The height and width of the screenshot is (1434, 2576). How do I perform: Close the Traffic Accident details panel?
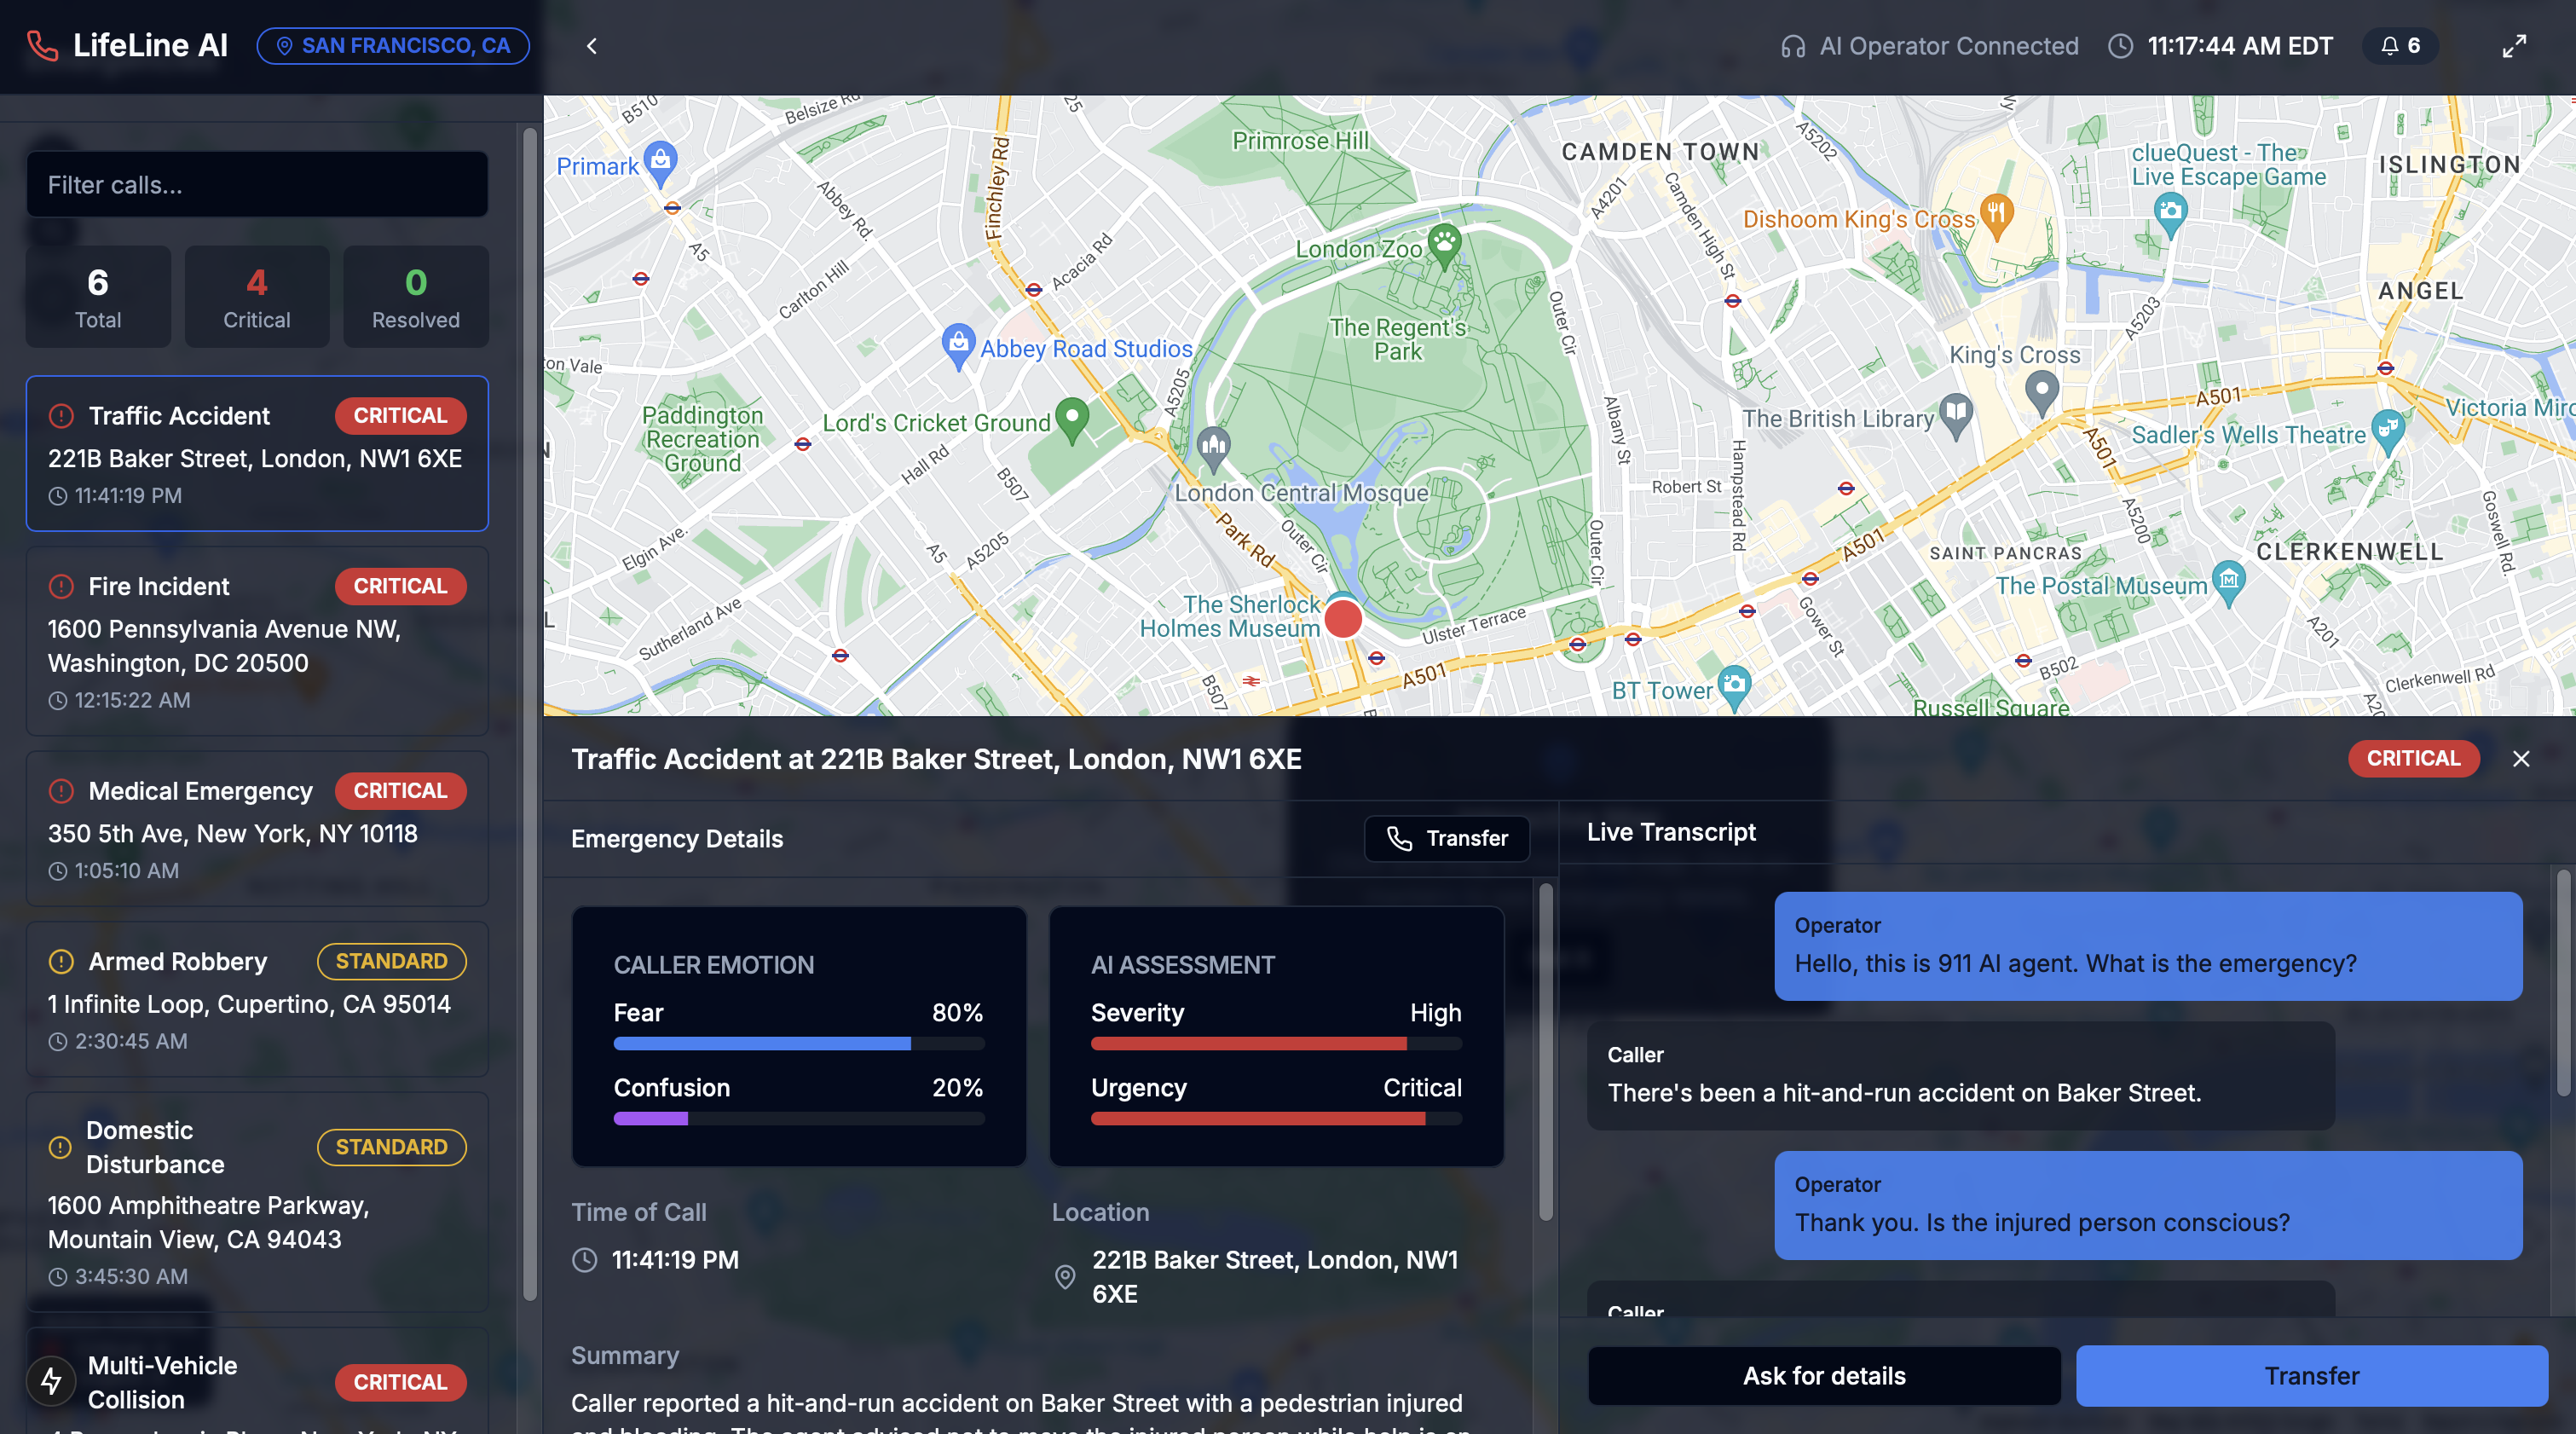click(x=2521, y=759)
